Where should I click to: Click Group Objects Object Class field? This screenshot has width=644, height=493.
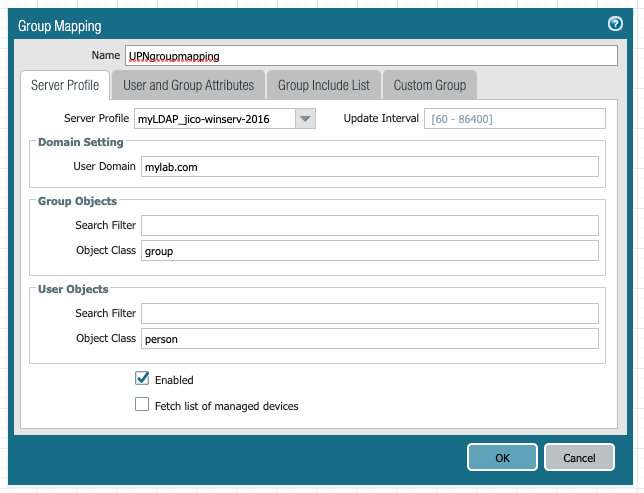(x=370, y=251)
